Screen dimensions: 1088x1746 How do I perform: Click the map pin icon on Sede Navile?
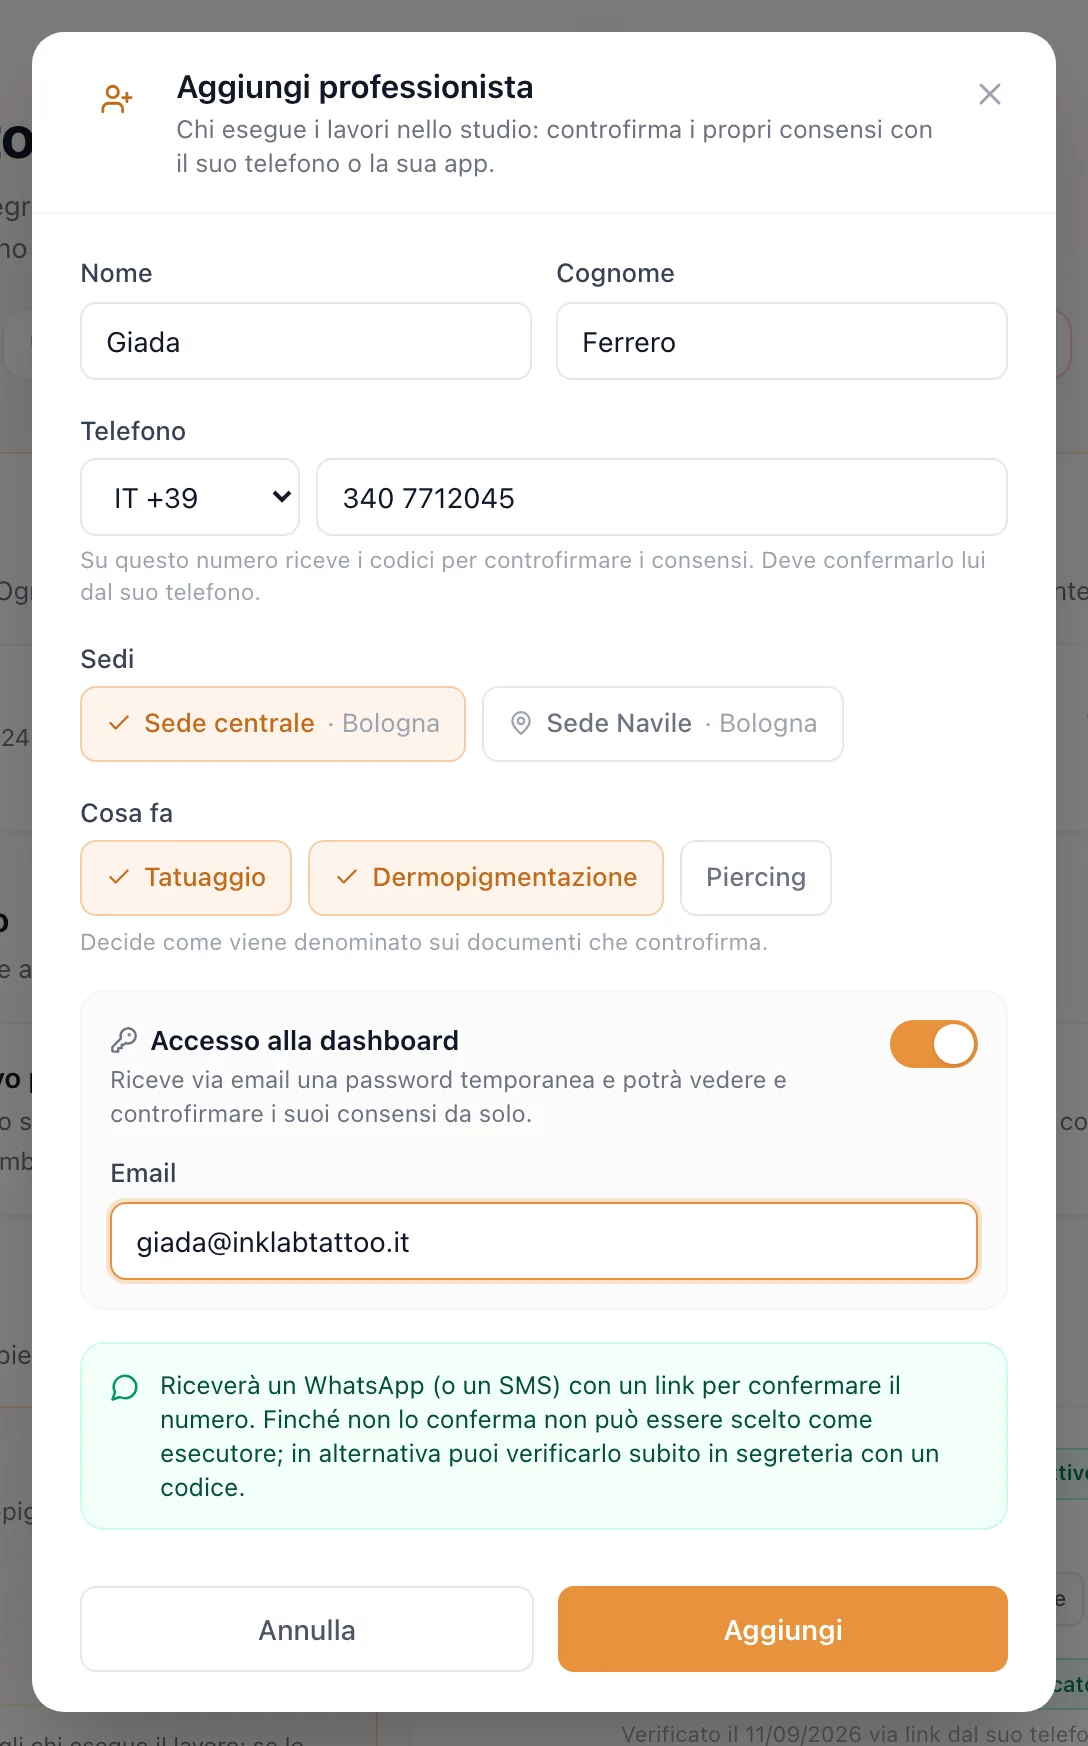521,723
